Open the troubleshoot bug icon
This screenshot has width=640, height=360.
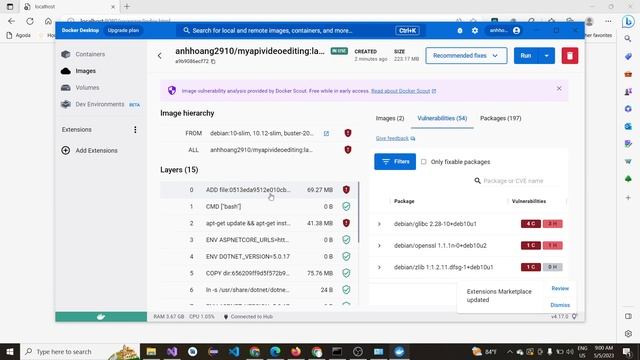(460, 31)
